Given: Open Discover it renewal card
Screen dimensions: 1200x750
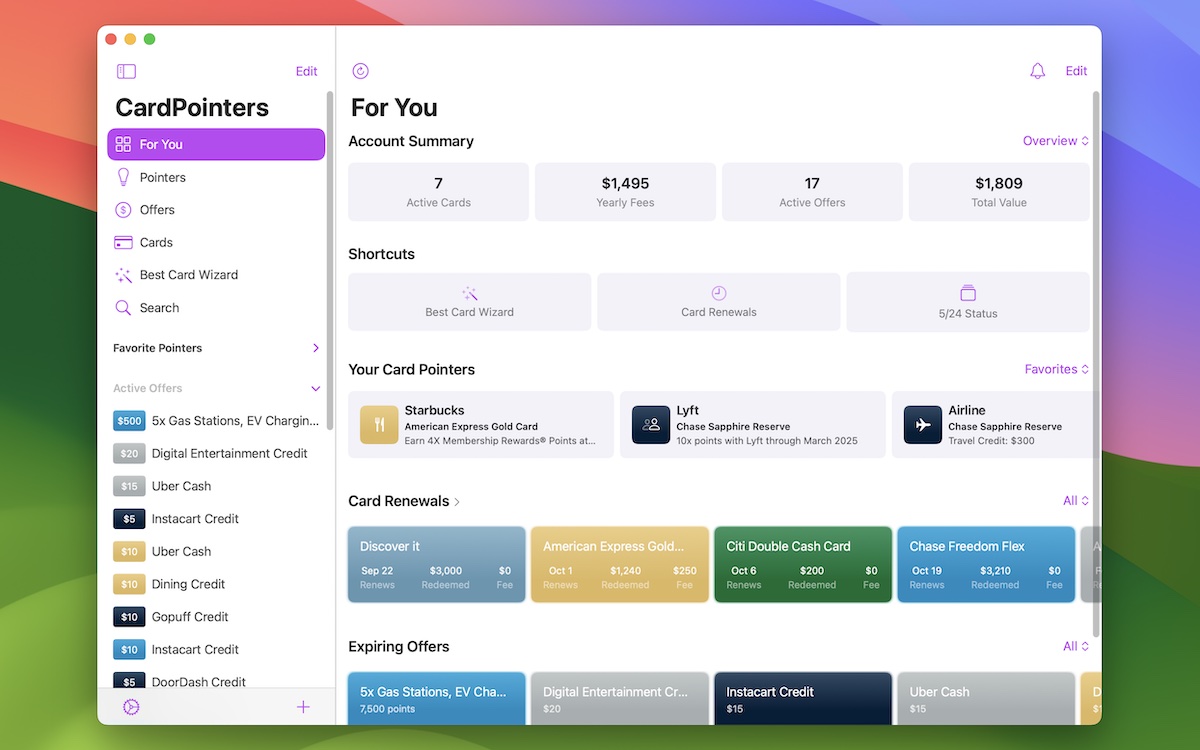Looking at the screenshot, I should pyautogui.click(x=437, y=565).
